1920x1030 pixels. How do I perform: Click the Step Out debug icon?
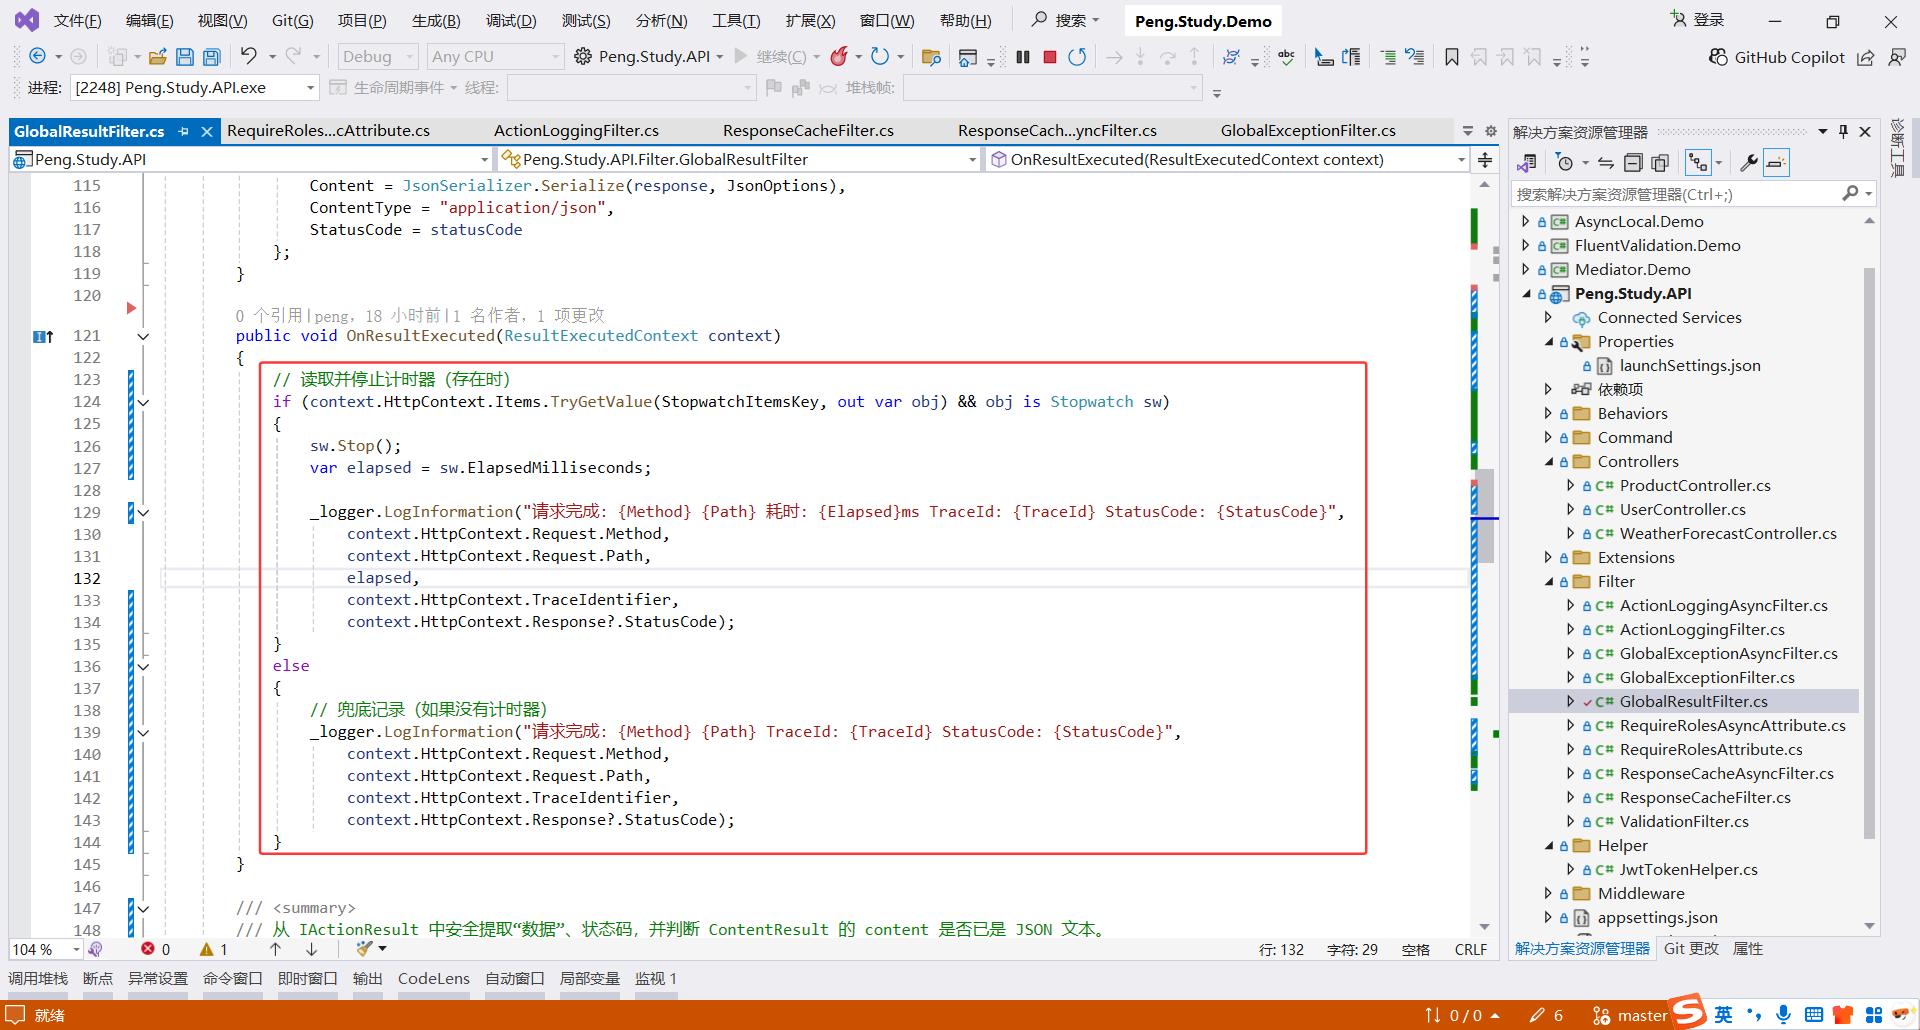point(1194,57)
